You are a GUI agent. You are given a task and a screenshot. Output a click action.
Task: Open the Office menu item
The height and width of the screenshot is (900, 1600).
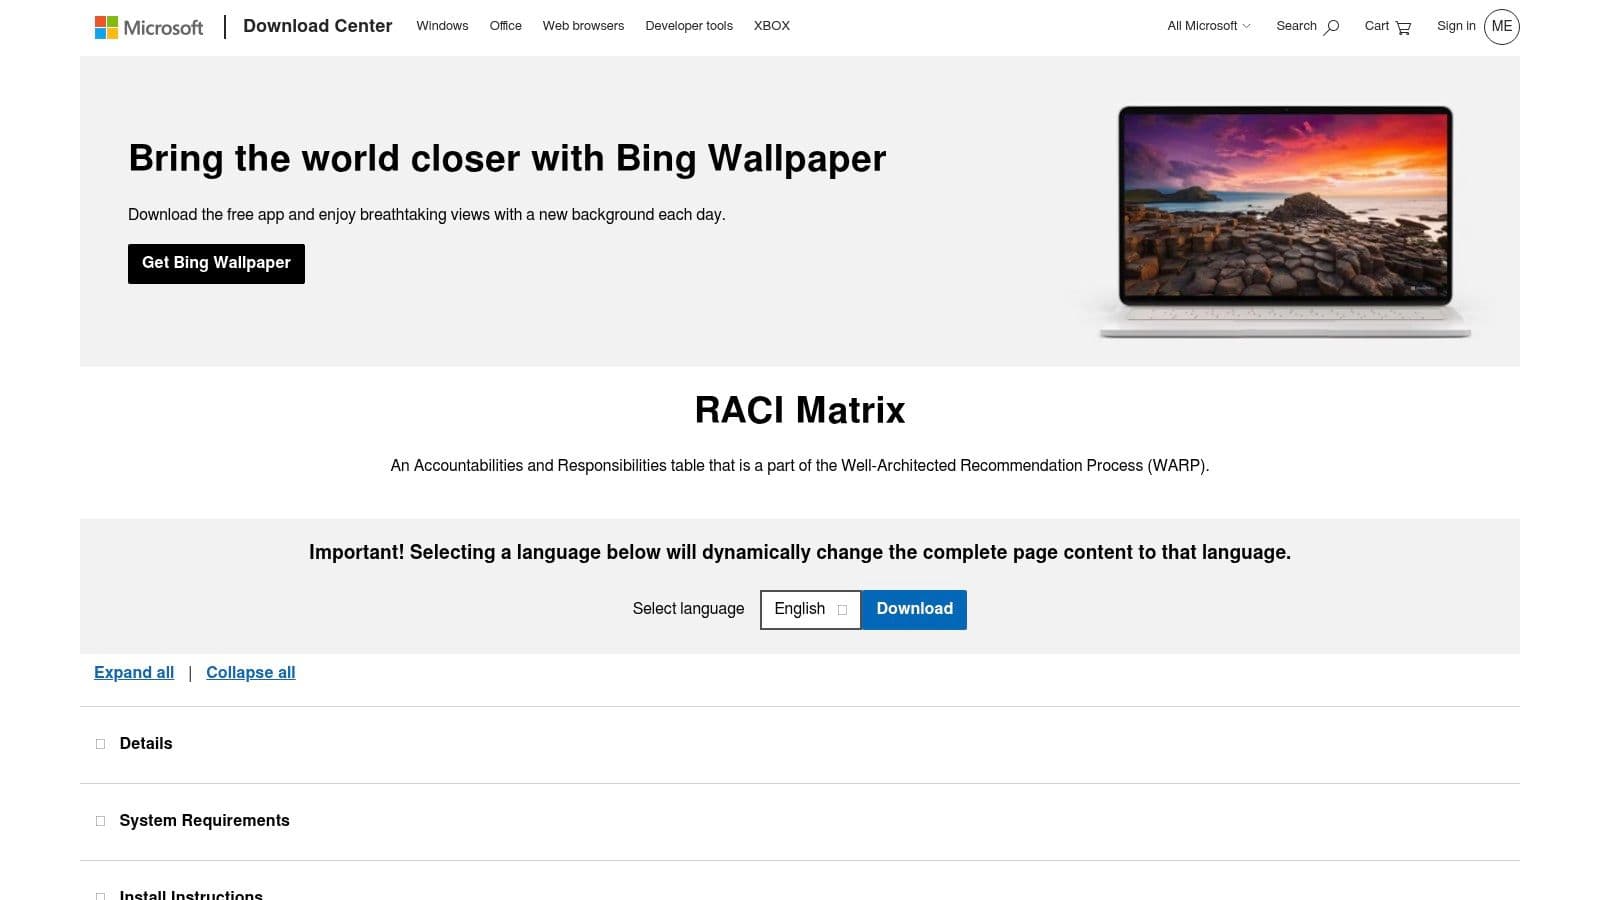tap(505, 26)
